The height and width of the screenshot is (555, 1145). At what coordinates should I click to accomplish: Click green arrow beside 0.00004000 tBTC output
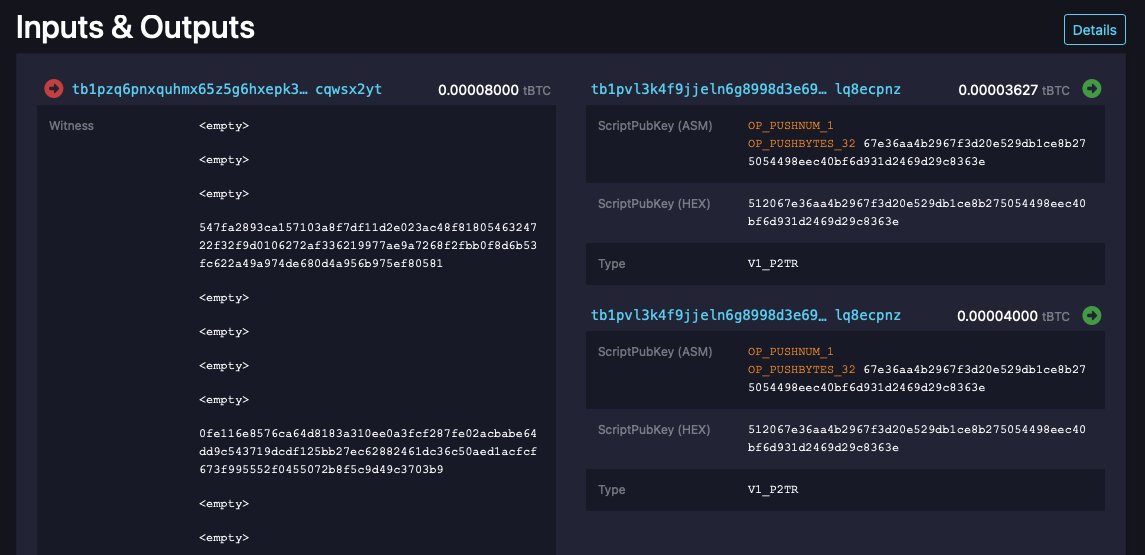(x=1092, y=315)
